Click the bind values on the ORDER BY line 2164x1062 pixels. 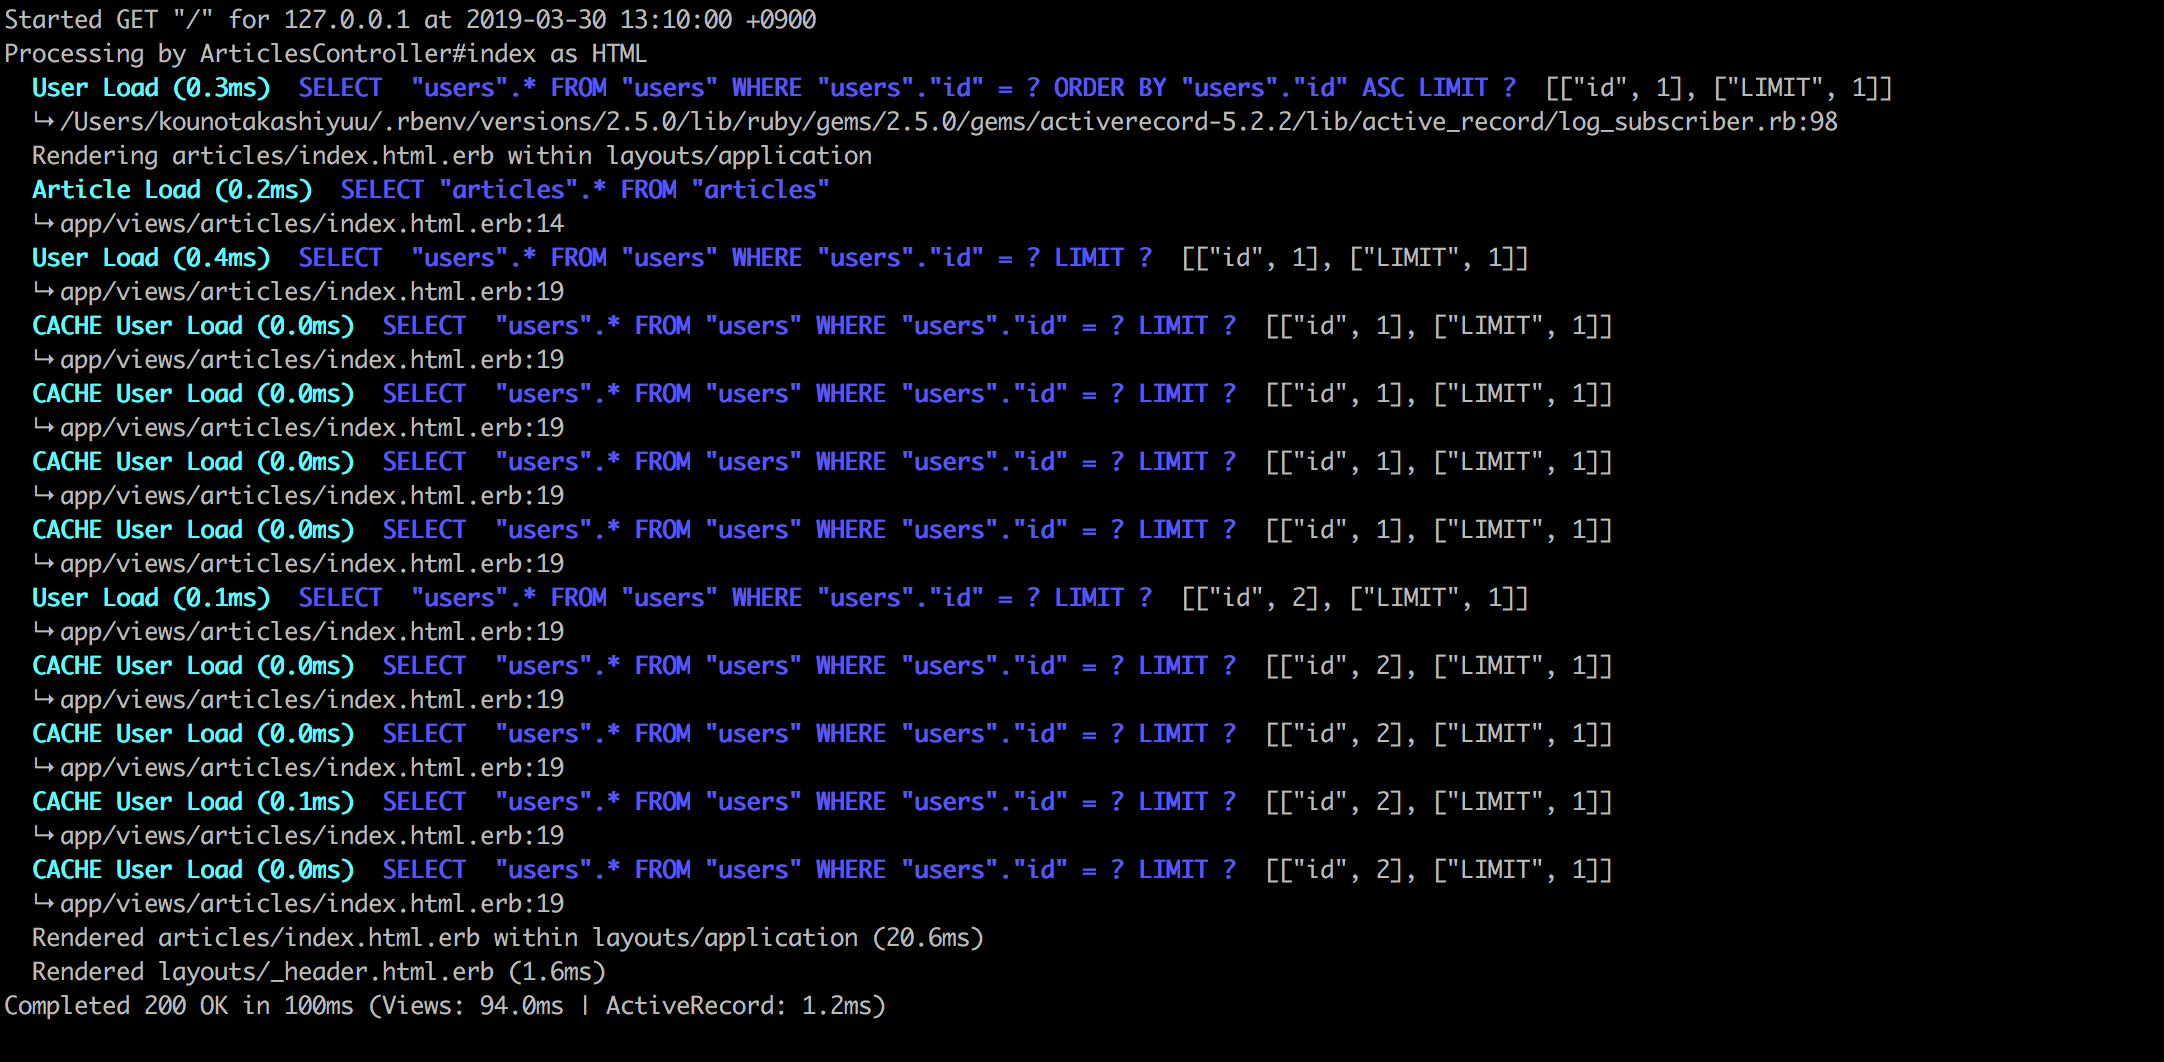pyautogui.click(x=1719, y=88)
